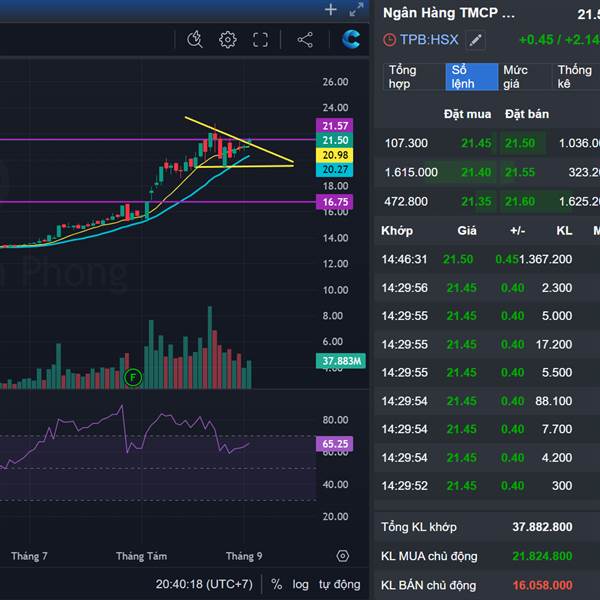
Task: Select ask price 21.60 in order book
Action: pyautogui.click(x=520, y=201)
